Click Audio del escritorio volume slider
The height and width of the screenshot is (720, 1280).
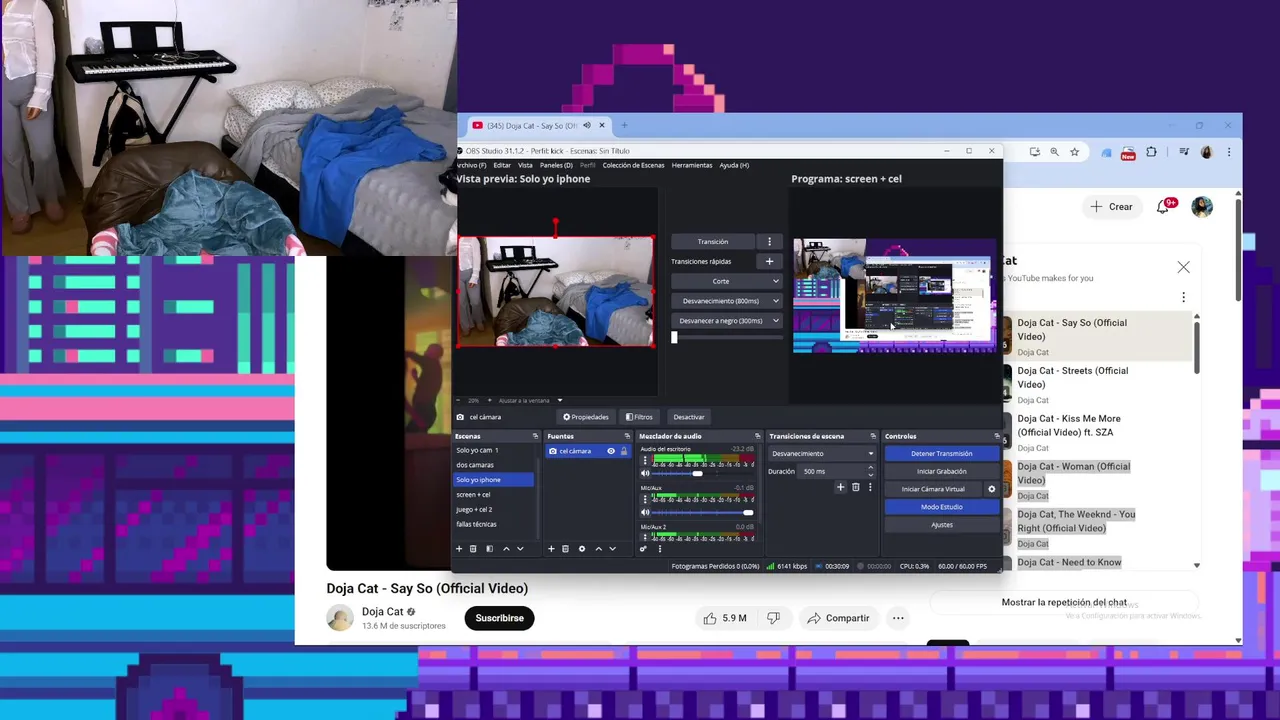coord(704,473)
